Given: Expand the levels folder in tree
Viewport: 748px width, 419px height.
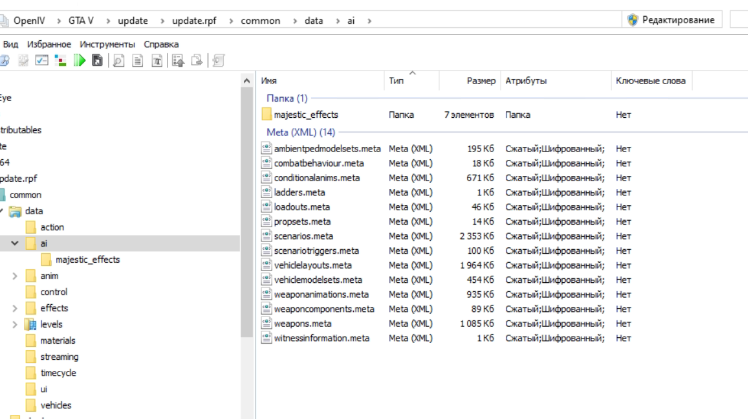Looking at the screenshot, I should (15, 325).
